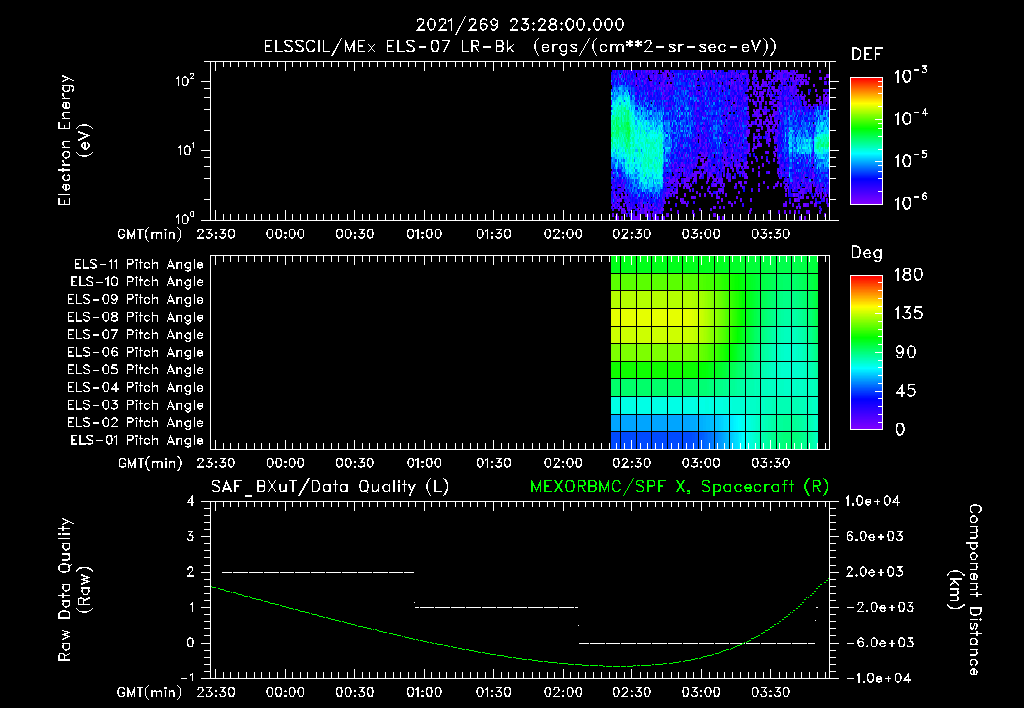The height and width of the screenshot is (708, 1024).
Task: Select the ELS-06 Pitch Angle row label
Action: [x=135, y=353]
